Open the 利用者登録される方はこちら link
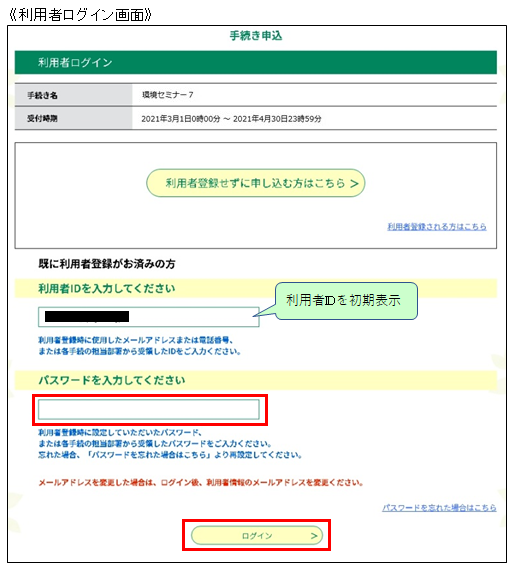Screen dimensions: 507x563 click(437, 227)
